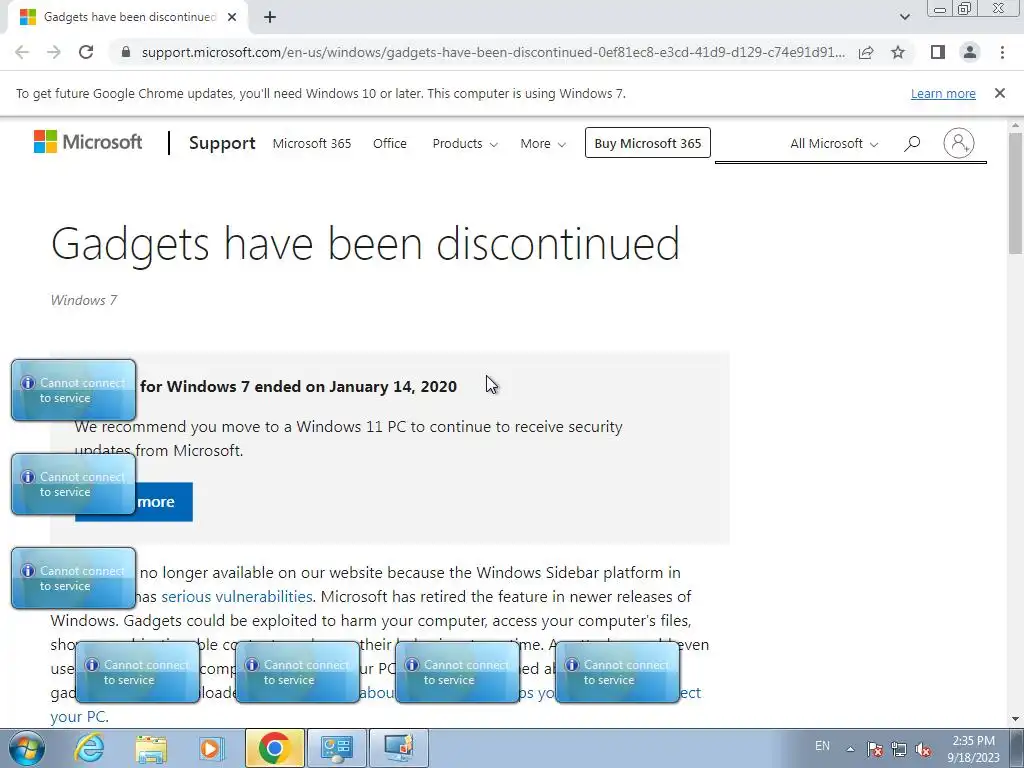
Task: Click the address bar URL field
Action: click(x=493, y=52)
